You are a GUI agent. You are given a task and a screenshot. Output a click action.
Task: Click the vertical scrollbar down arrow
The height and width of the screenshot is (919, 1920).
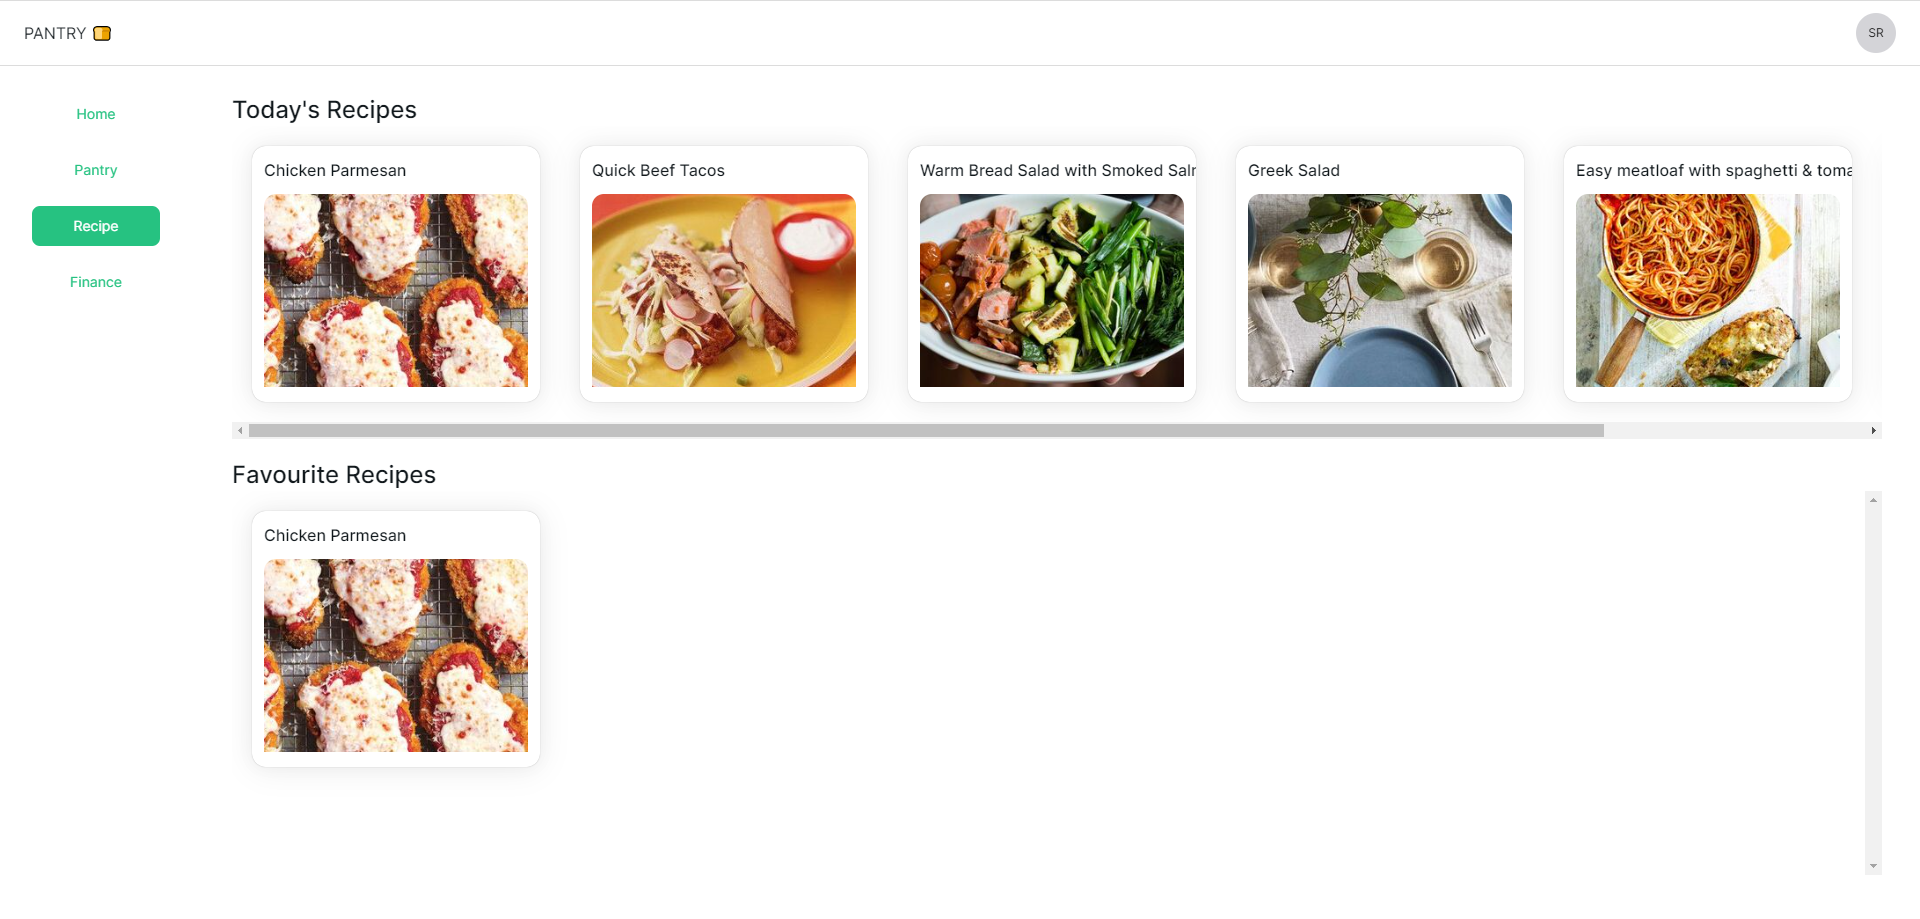[1873, 866]
